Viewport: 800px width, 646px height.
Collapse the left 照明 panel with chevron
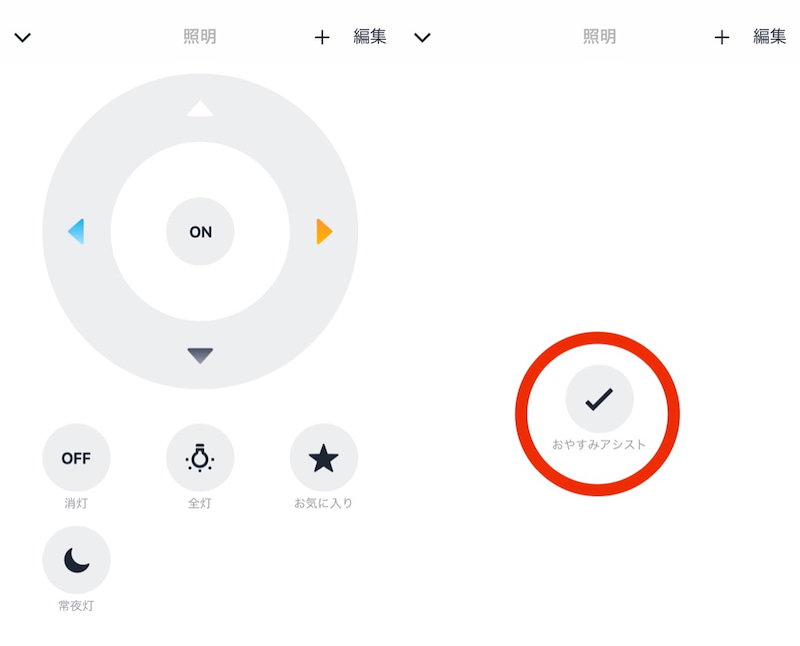pyautogui.click(x=22, y=37)
